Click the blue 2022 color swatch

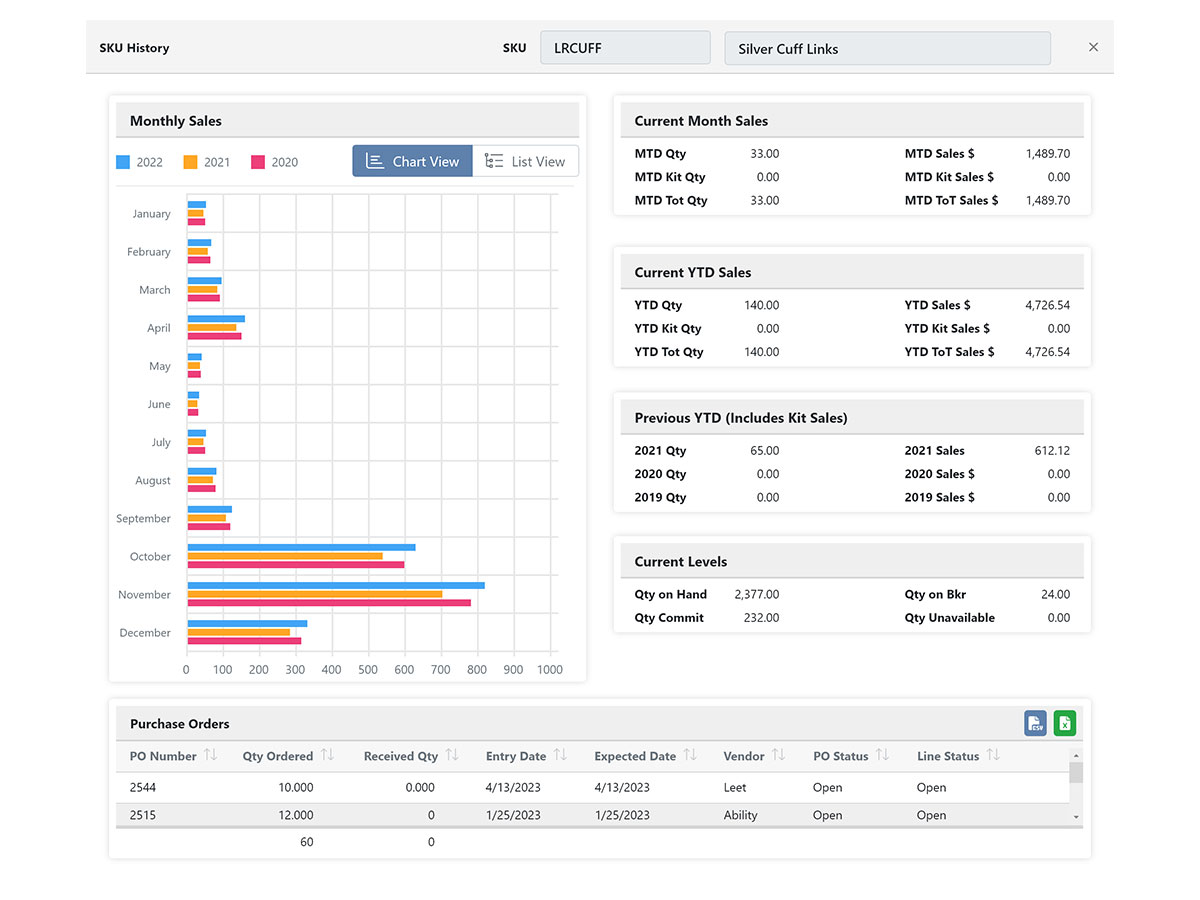(124, 161)
